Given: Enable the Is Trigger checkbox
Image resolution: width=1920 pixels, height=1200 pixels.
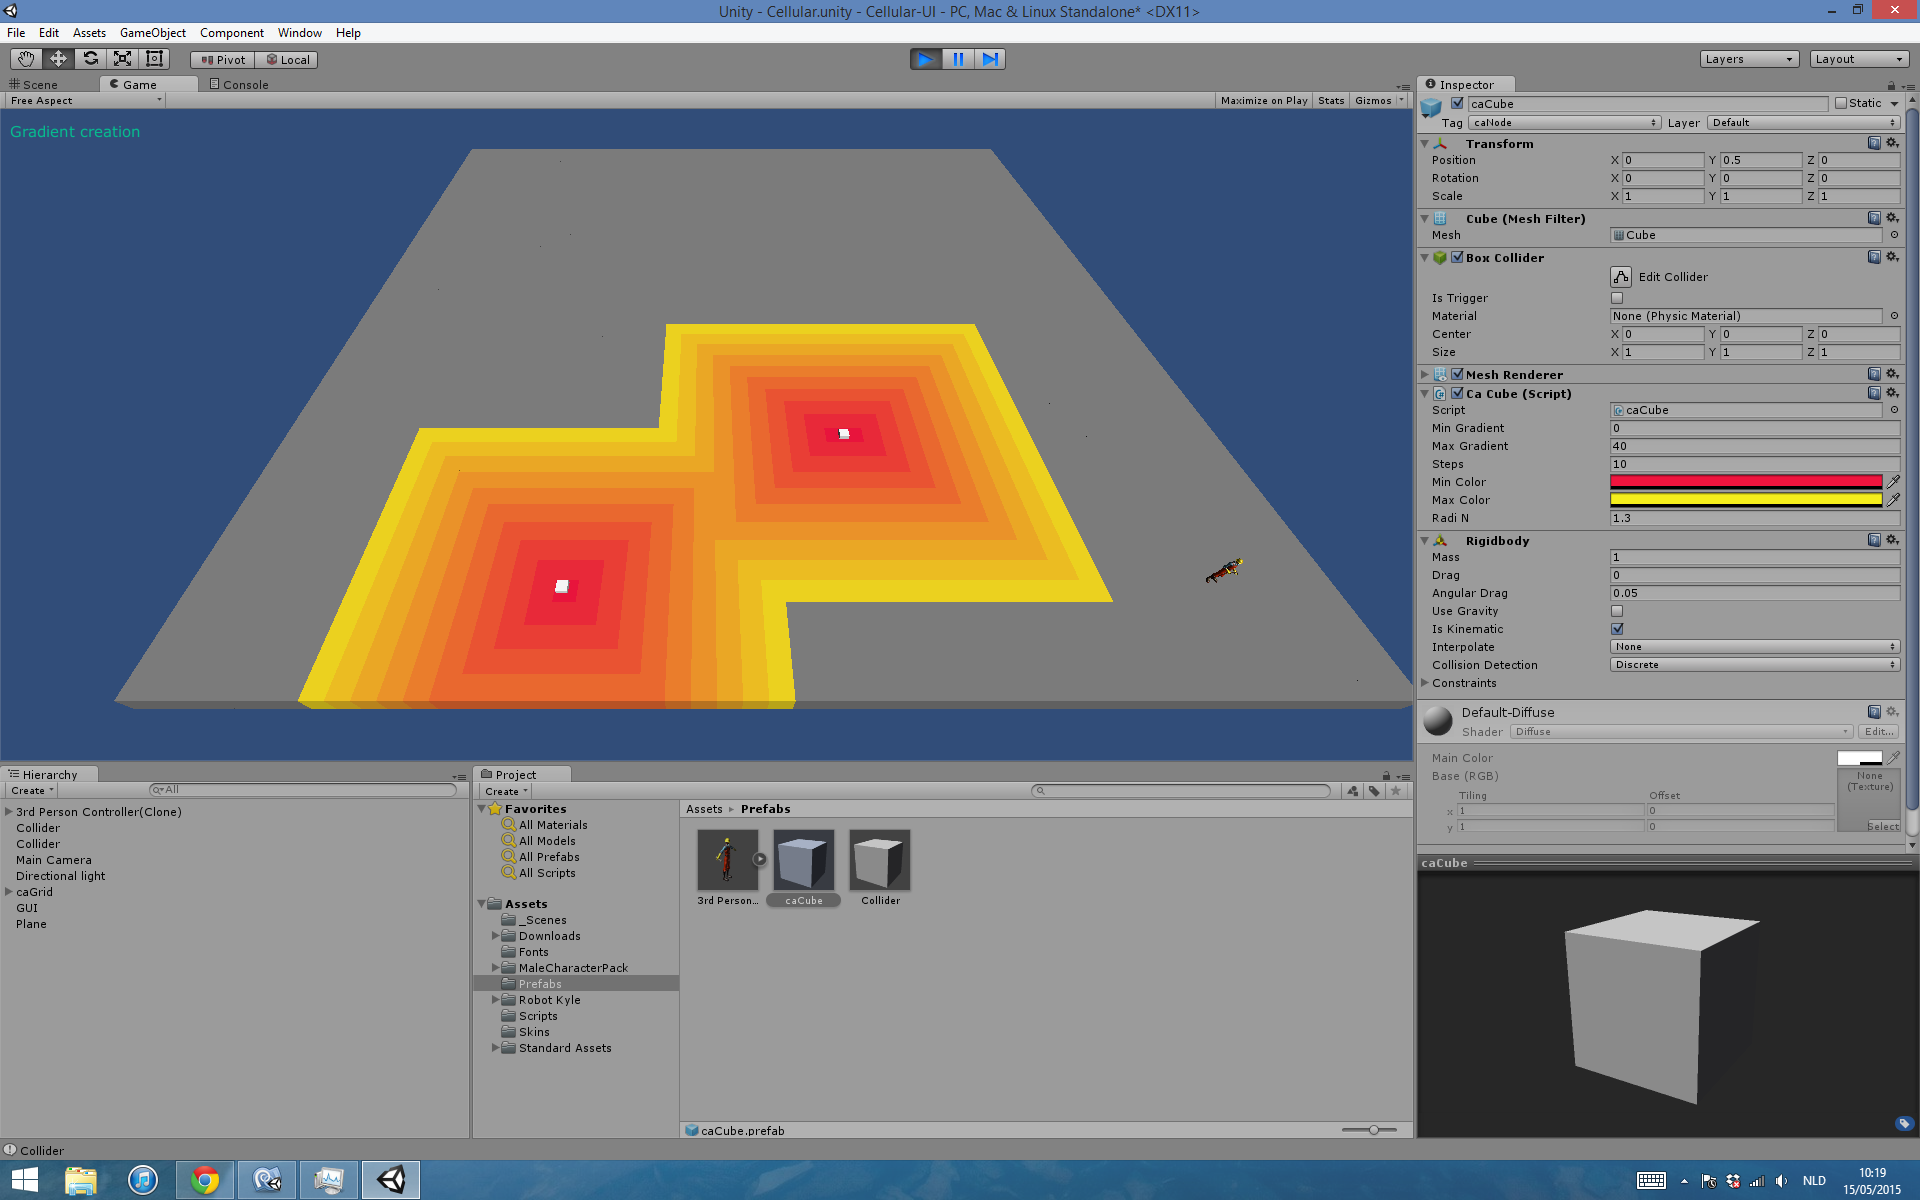Looking at the screenshot, I should pos(1617,298).
